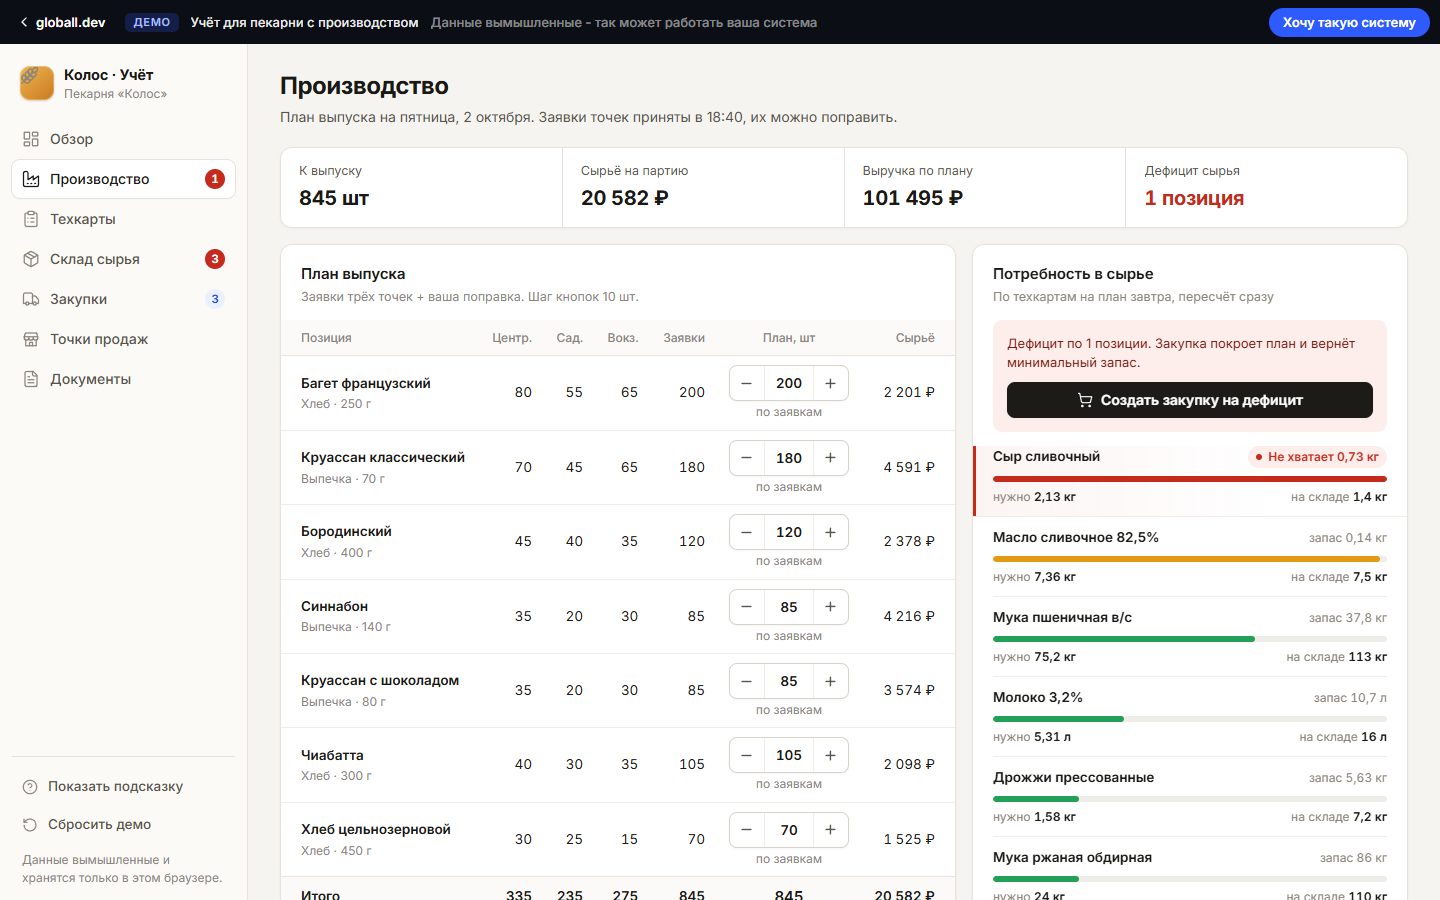This screenshot has width=1440, height=900.
Task: Click the Показать подсказку help icon
Action: point(30,786)
